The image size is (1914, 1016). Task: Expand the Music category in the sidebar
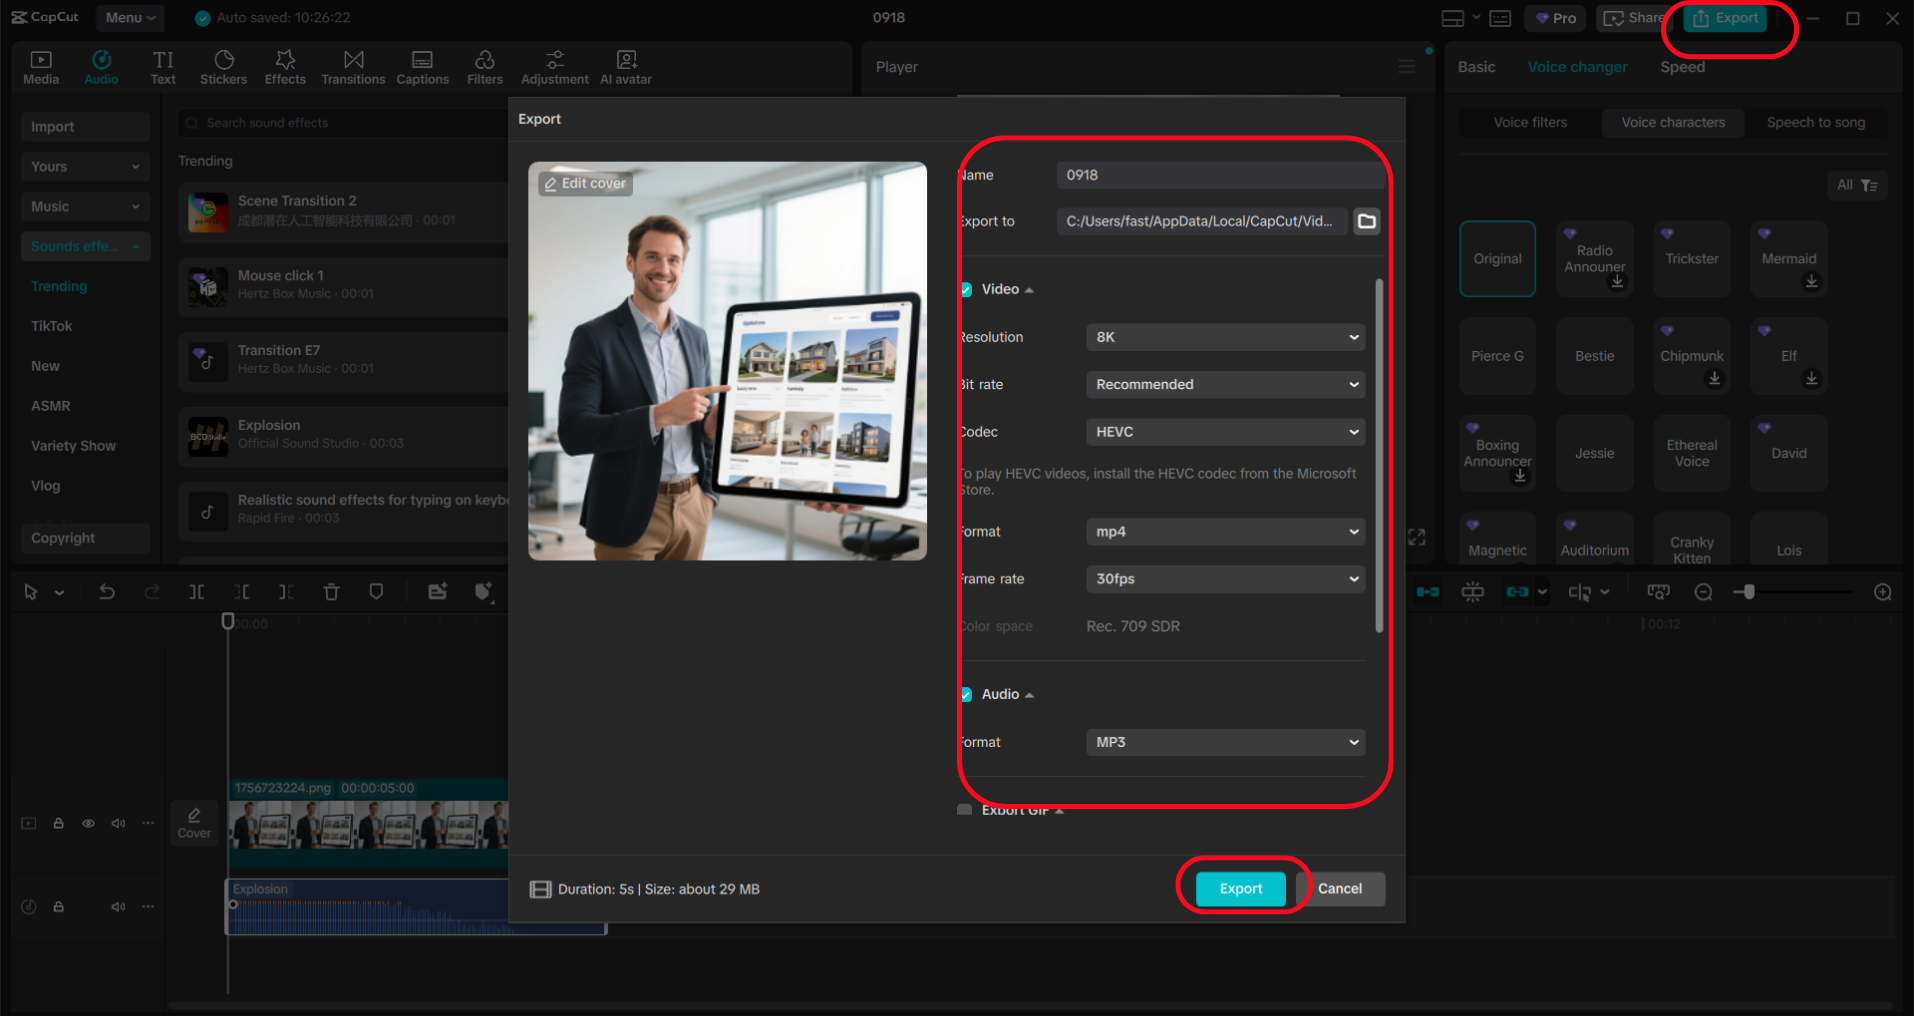[x=85, y=206]
